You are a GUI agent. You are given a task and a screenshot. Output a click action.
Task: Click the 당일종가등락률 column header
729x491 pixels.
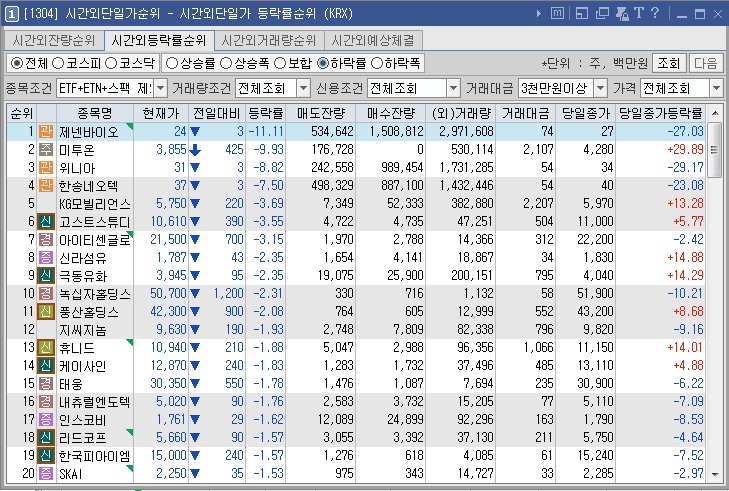tap(660, 113)
